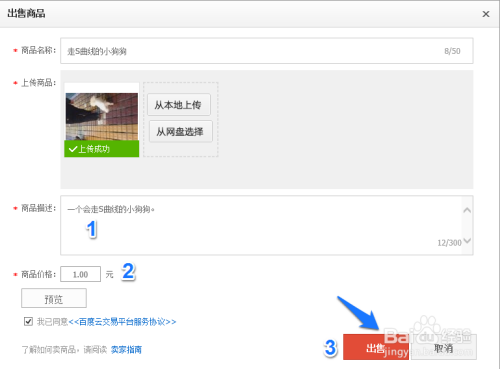Click the 商品价格 input field
Screen dimensions: 500x369
(80, 274)
